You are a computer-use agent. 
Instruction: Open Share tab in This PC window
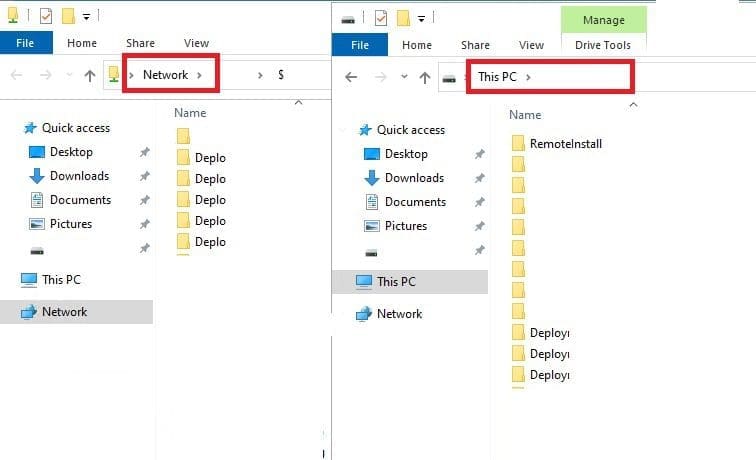(x=475, y=45)
